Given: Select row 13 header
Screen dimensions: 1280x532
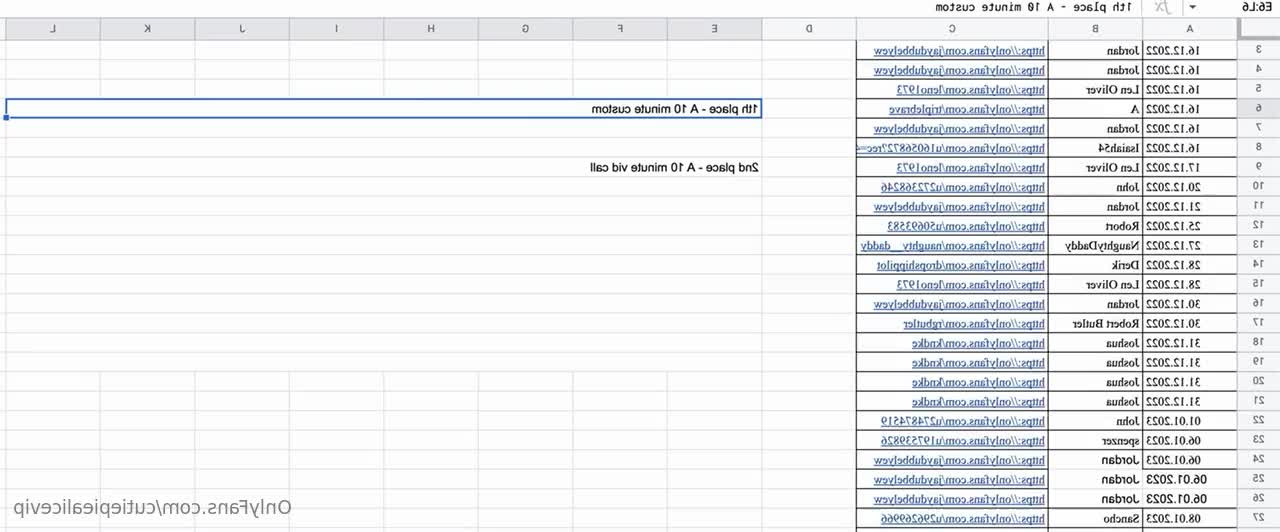Looking at the screenshot, I should (1258, 245).
